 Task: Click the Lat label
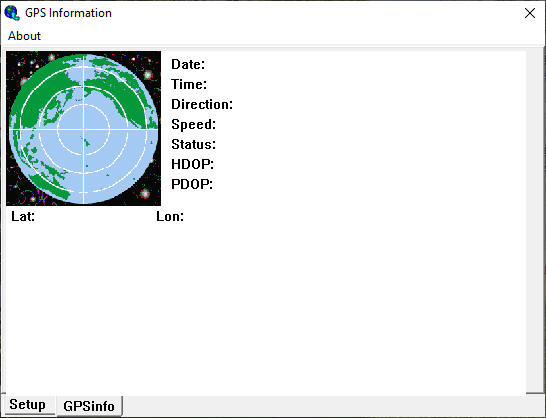(x=23, y=217)
